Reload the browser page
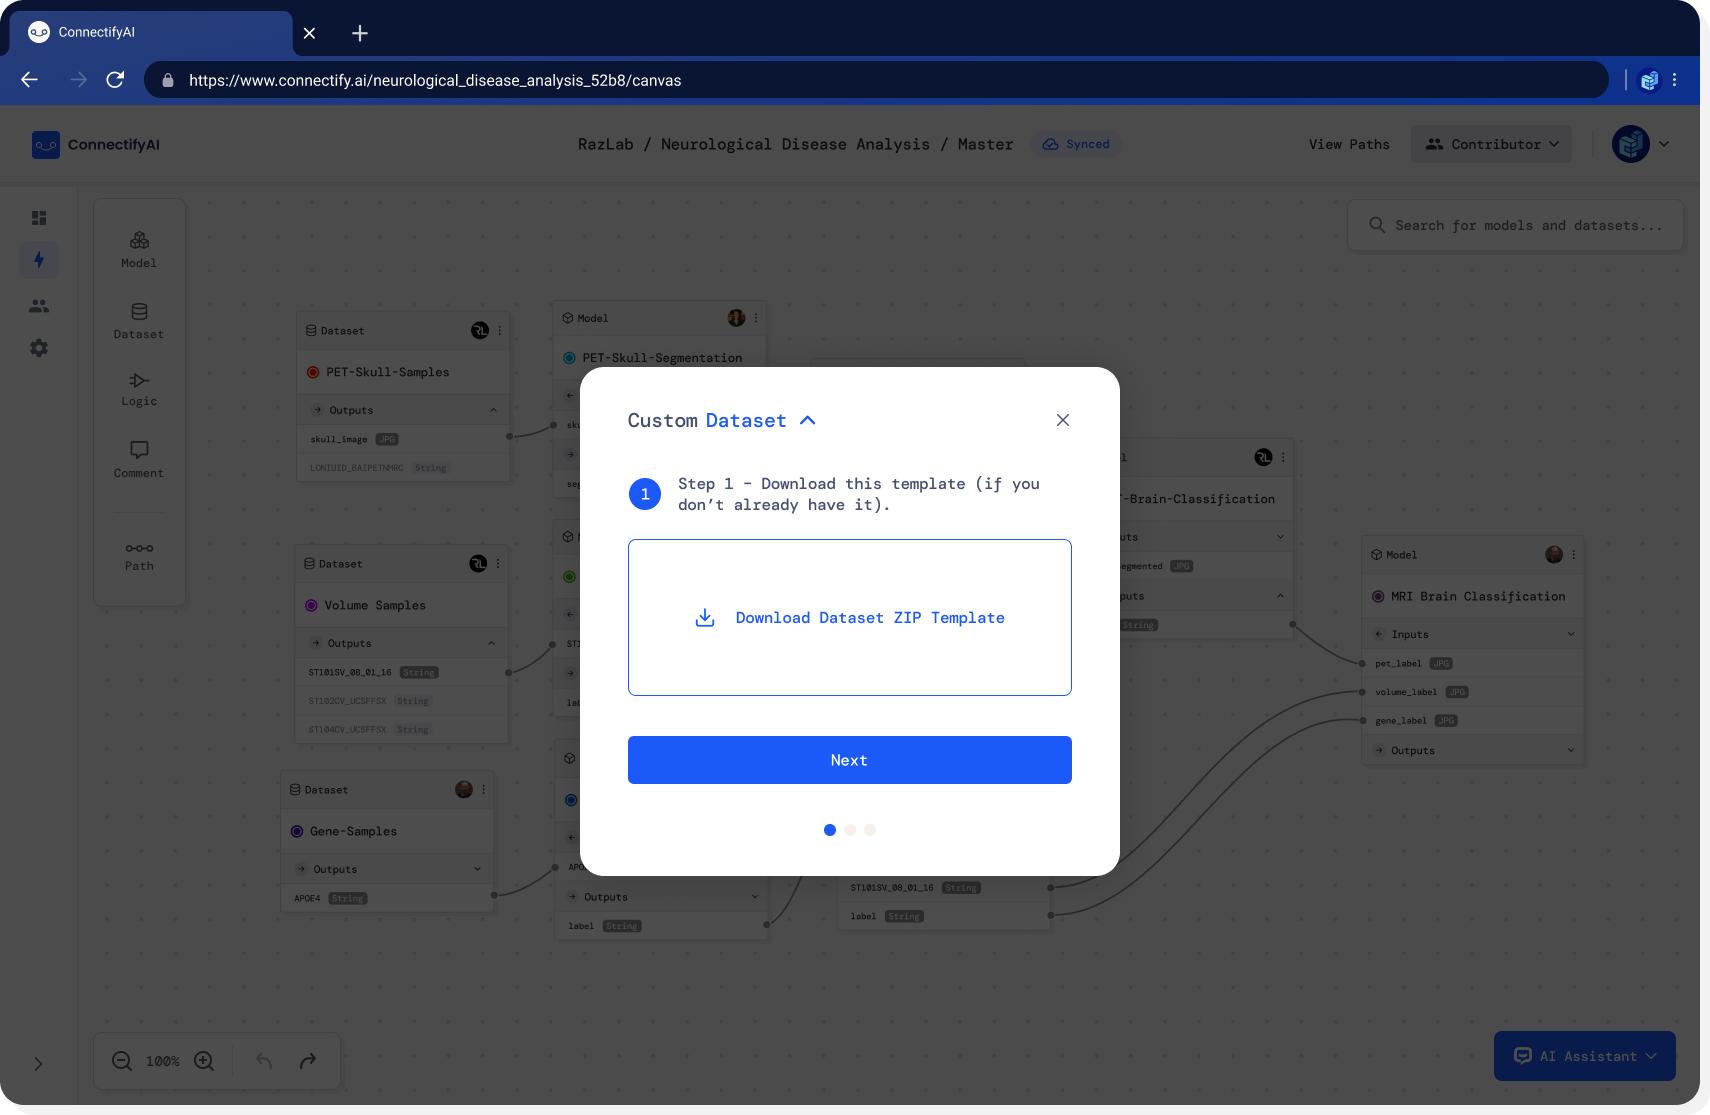Viewport: 1710px width, 1115px height. 115,80
